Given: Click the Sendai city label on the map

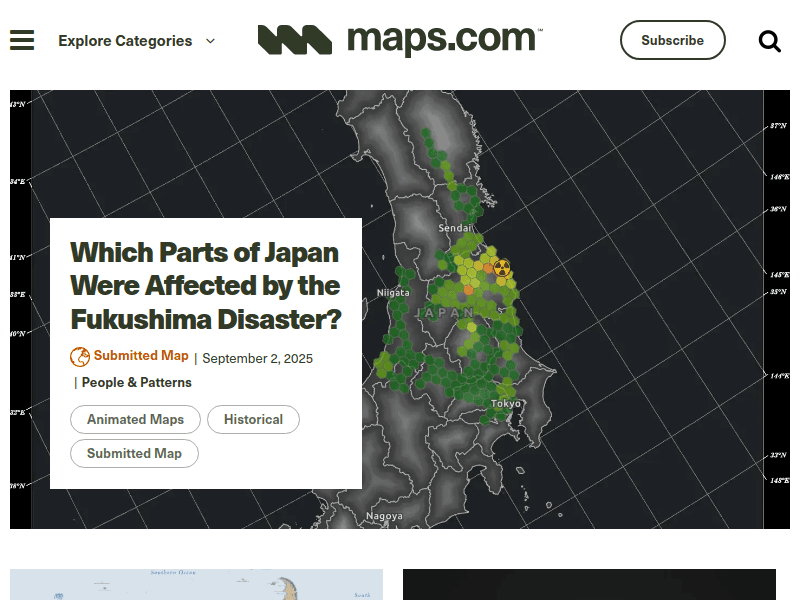Looking at the screenshot, I should [455, 228].
